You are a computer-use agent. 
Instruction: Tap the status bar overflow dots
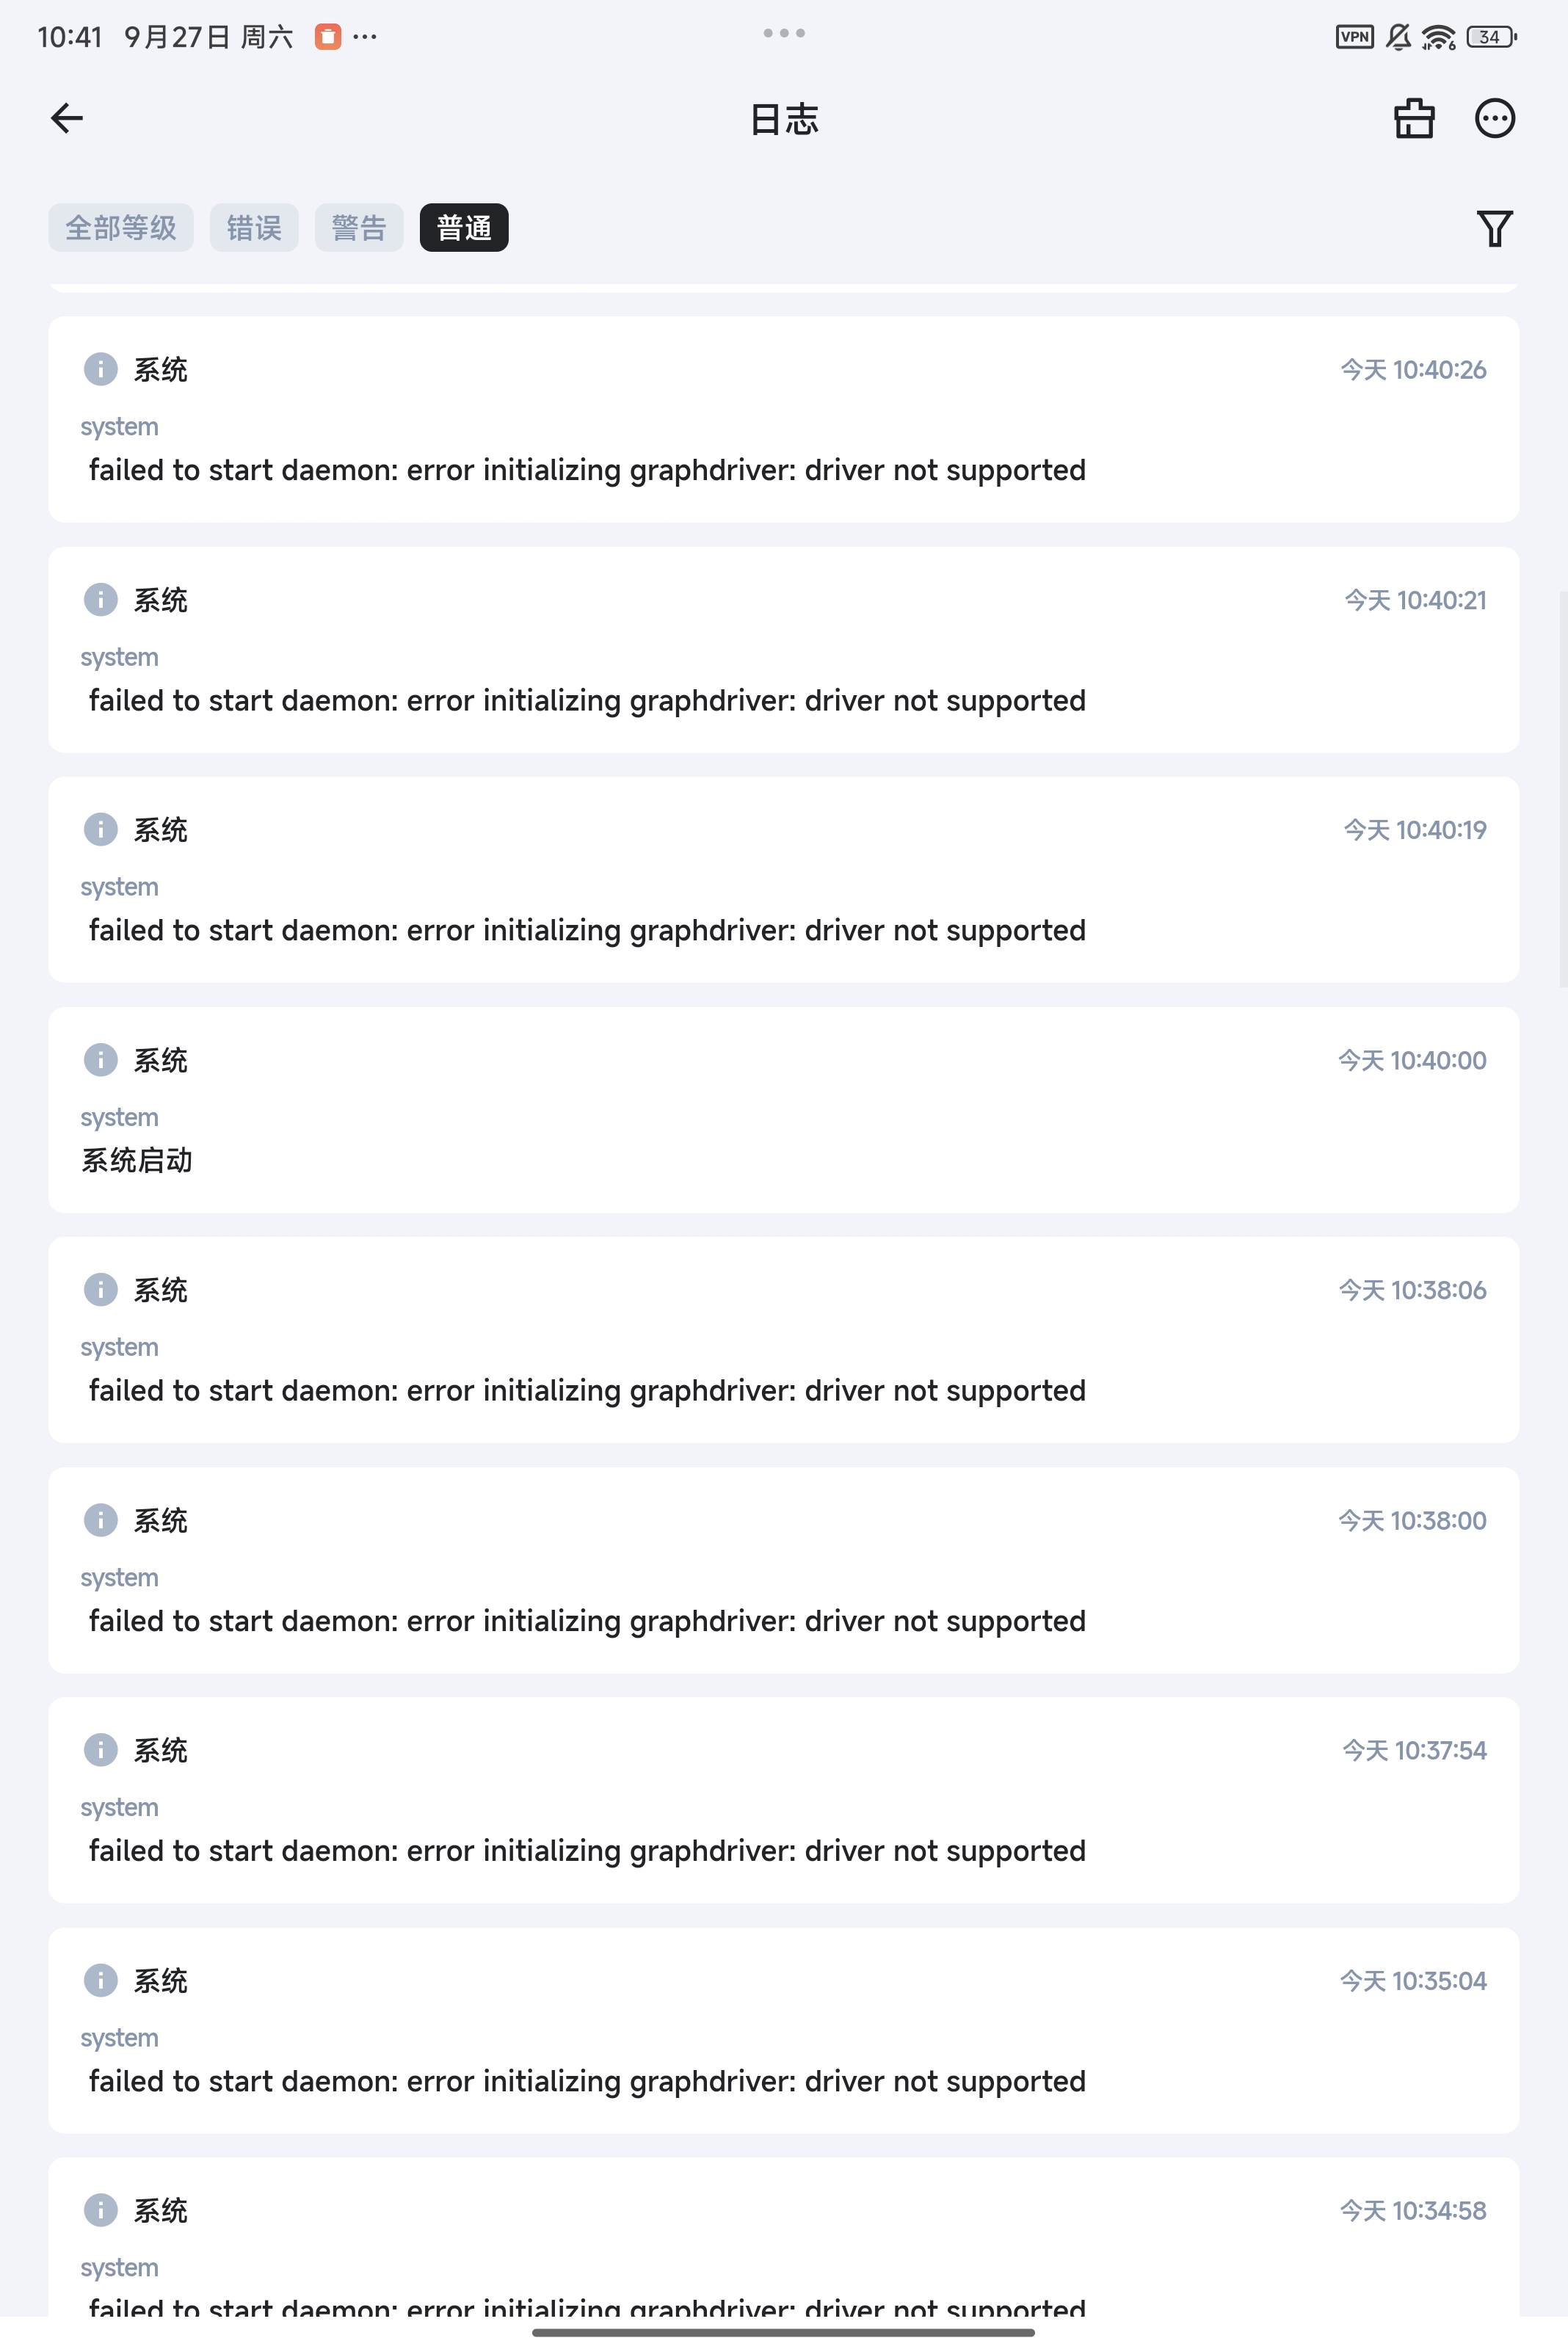tap(365, 37)
